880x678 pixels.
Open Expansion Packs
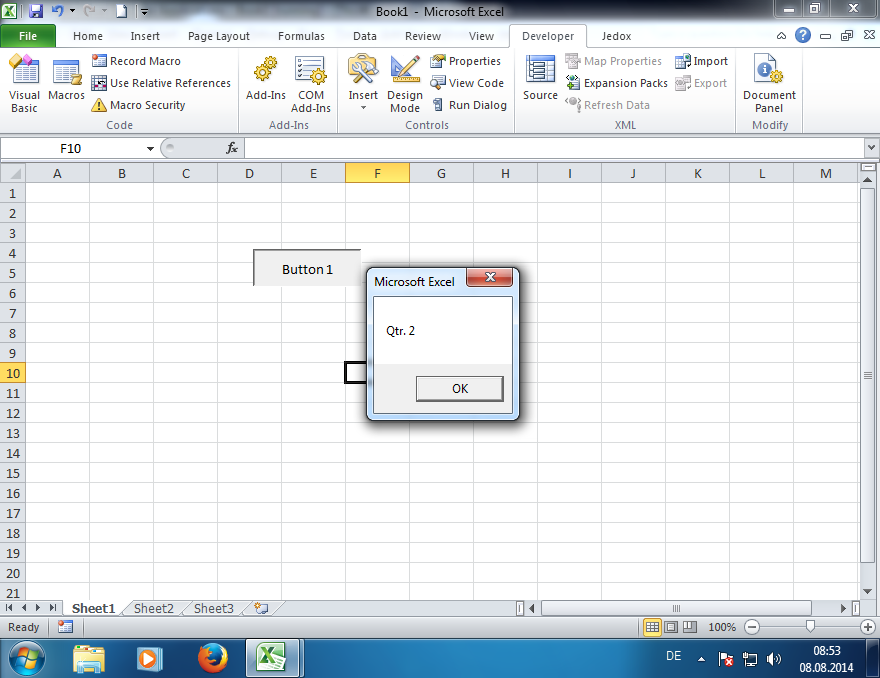pos(616,83)
